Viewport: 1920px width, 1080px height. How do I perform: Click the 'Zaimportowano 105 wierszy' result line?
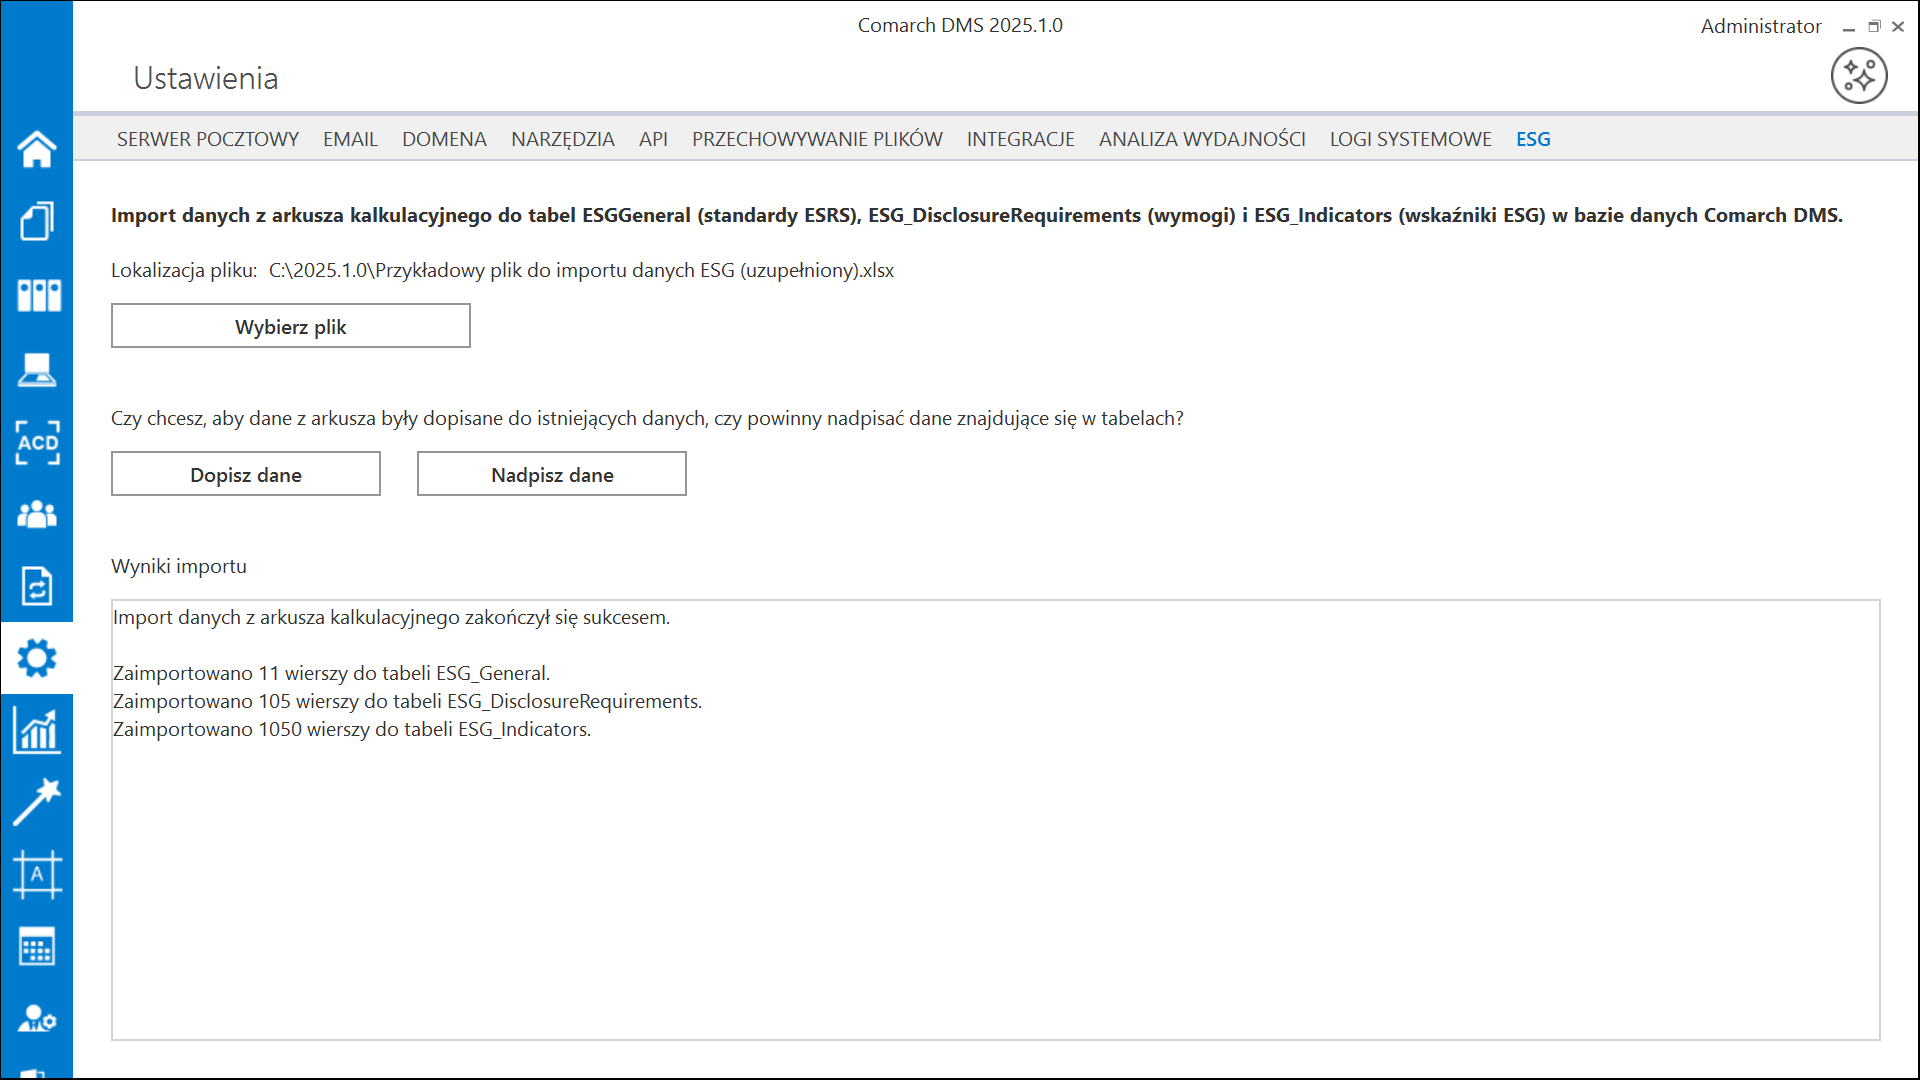tap(407, 701)
